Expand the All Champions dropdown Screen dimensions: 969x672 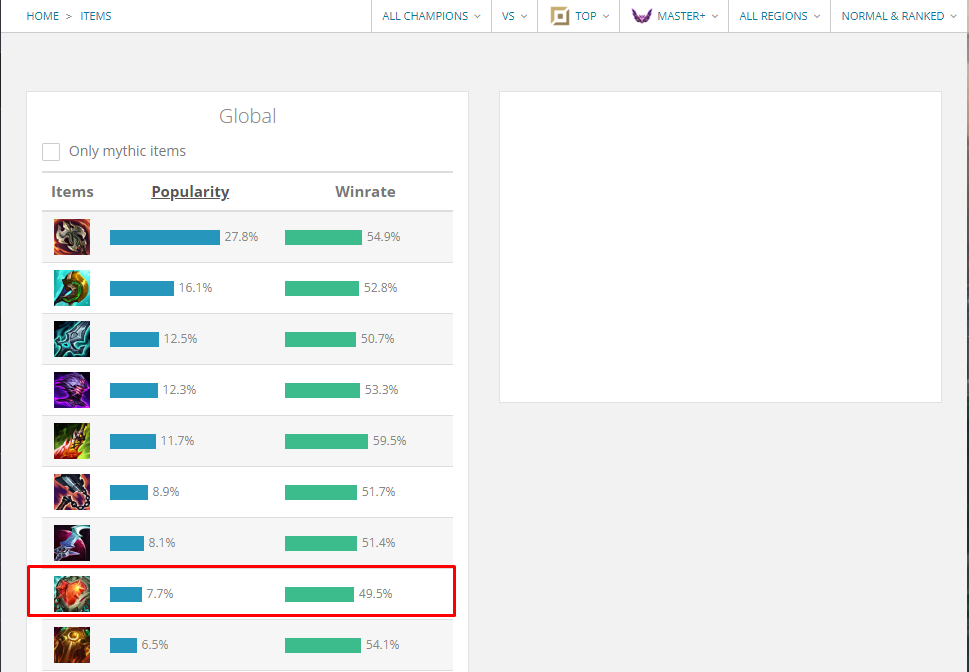coord(431,16)
